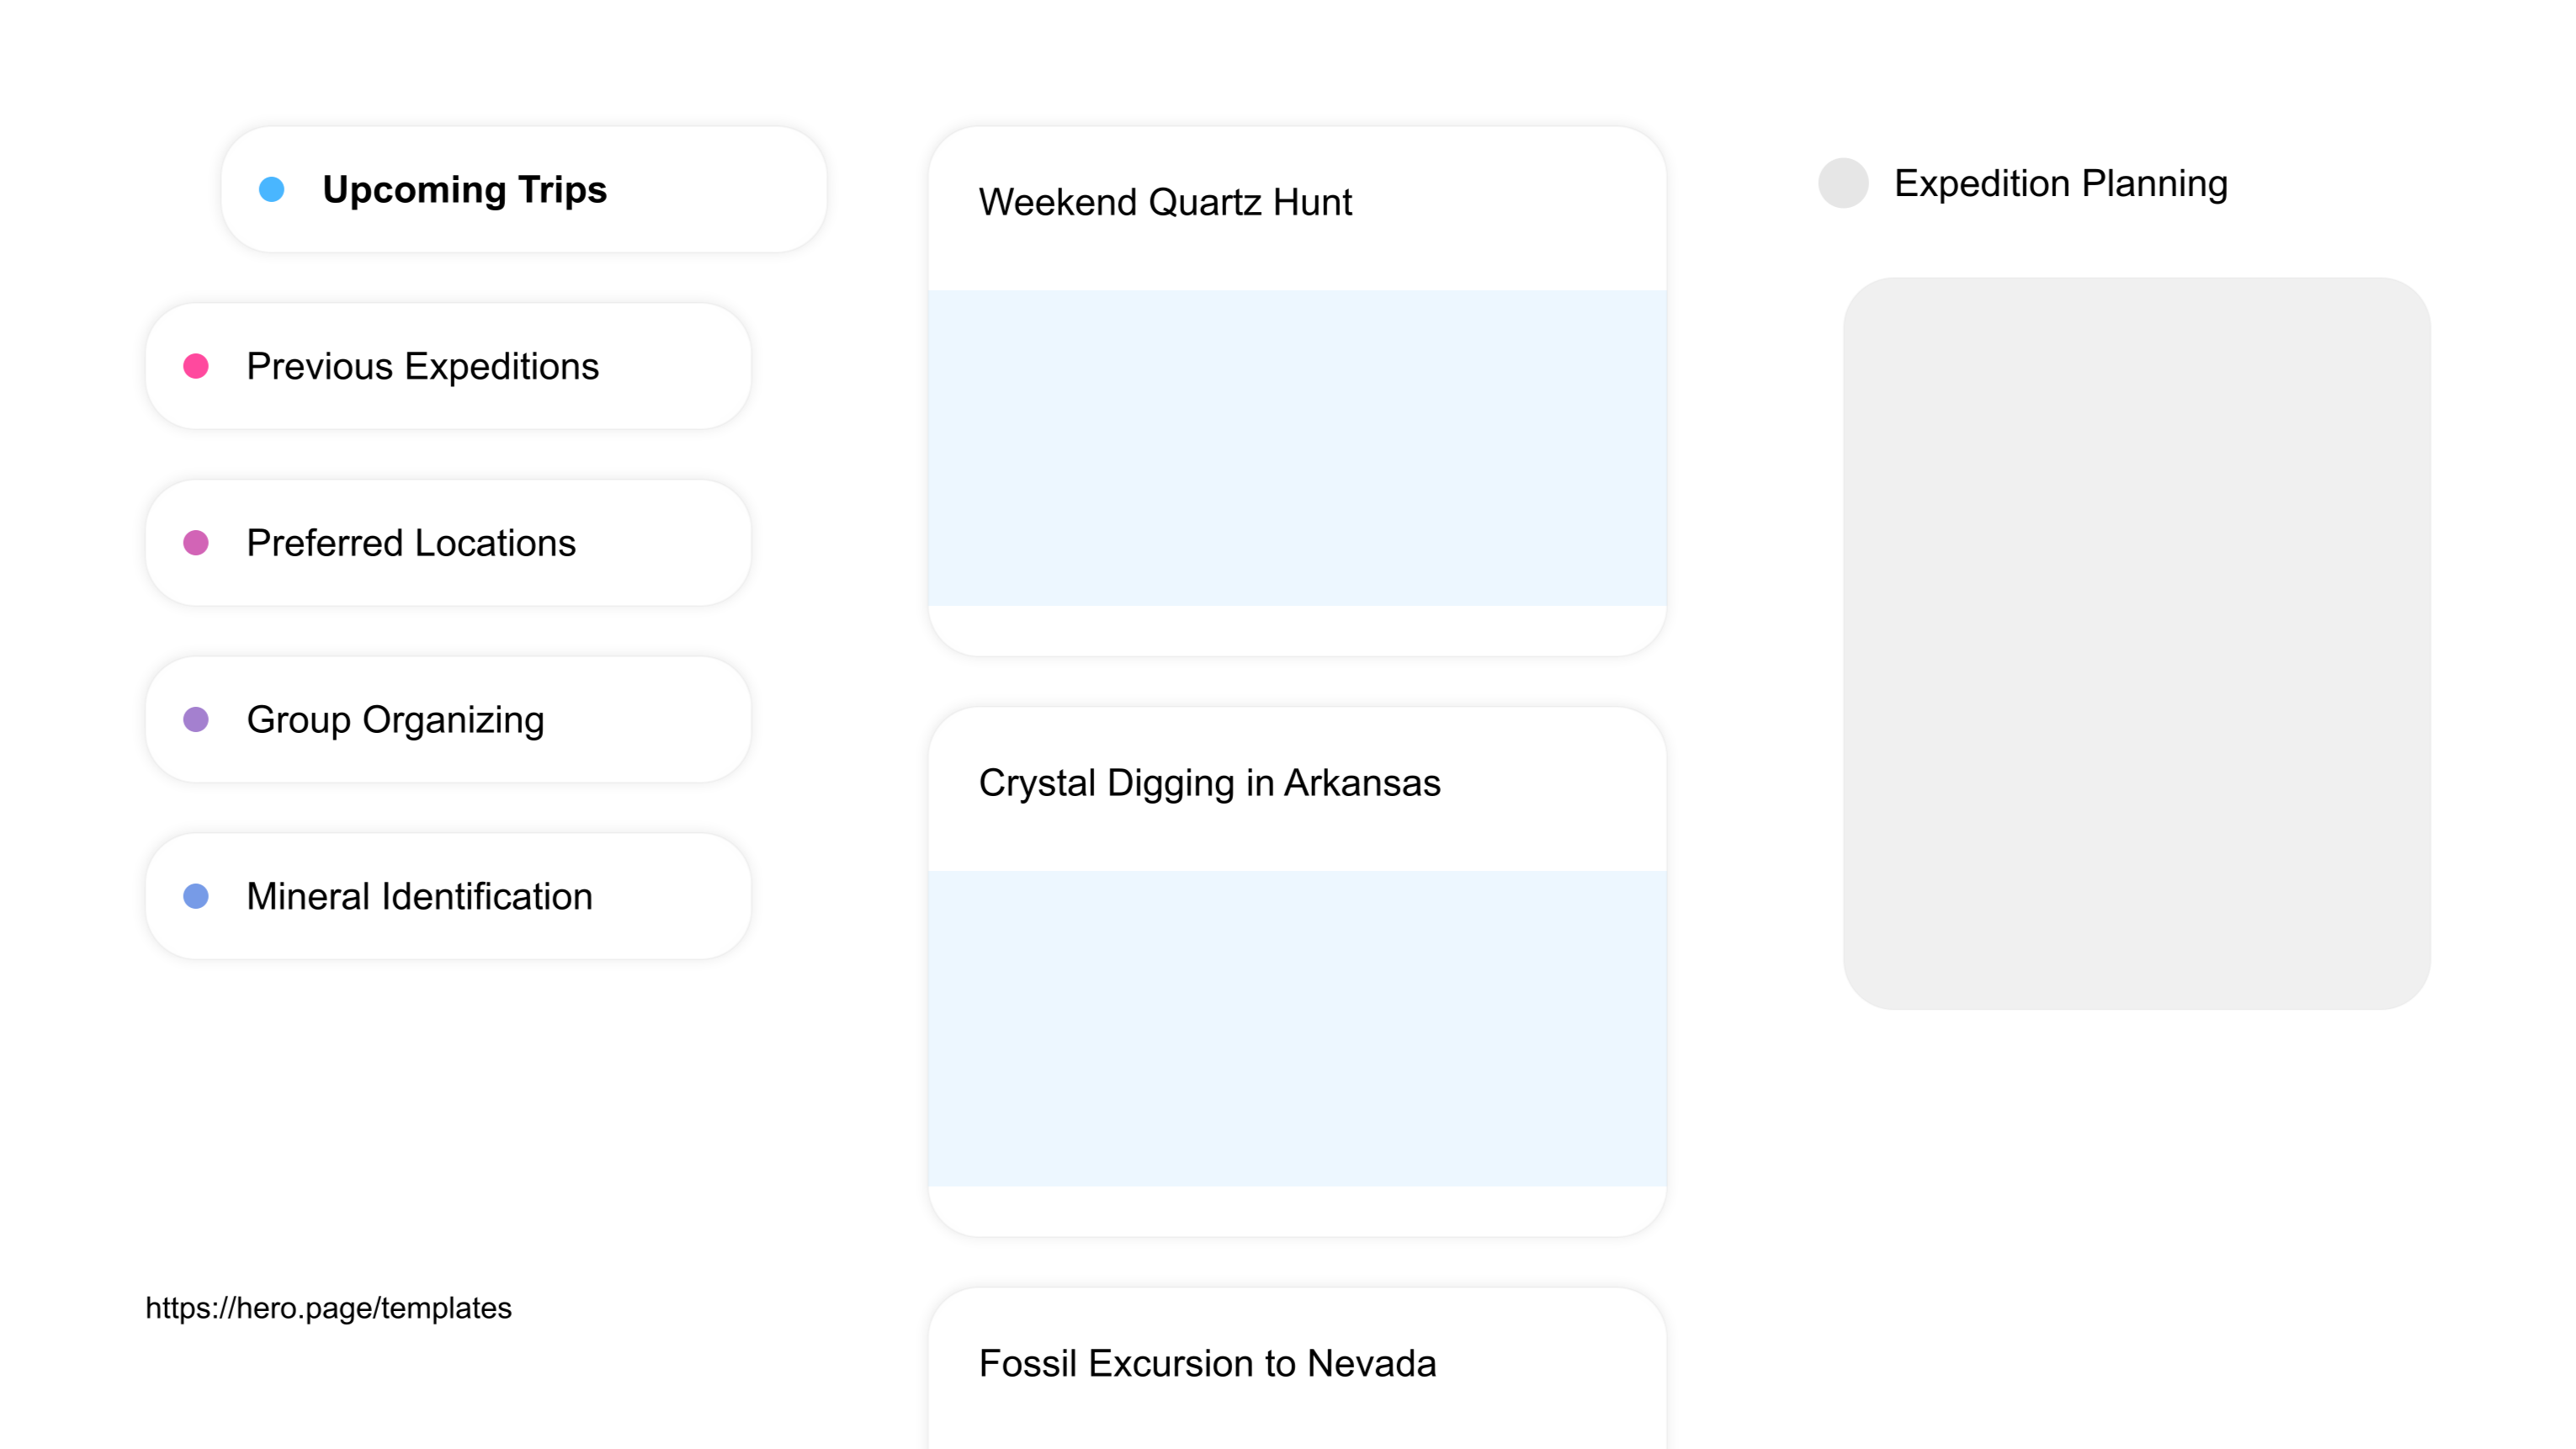2576x1449 pixels.
Task: Toggle the Expedition Planning header
Action: coord(2060,183)
